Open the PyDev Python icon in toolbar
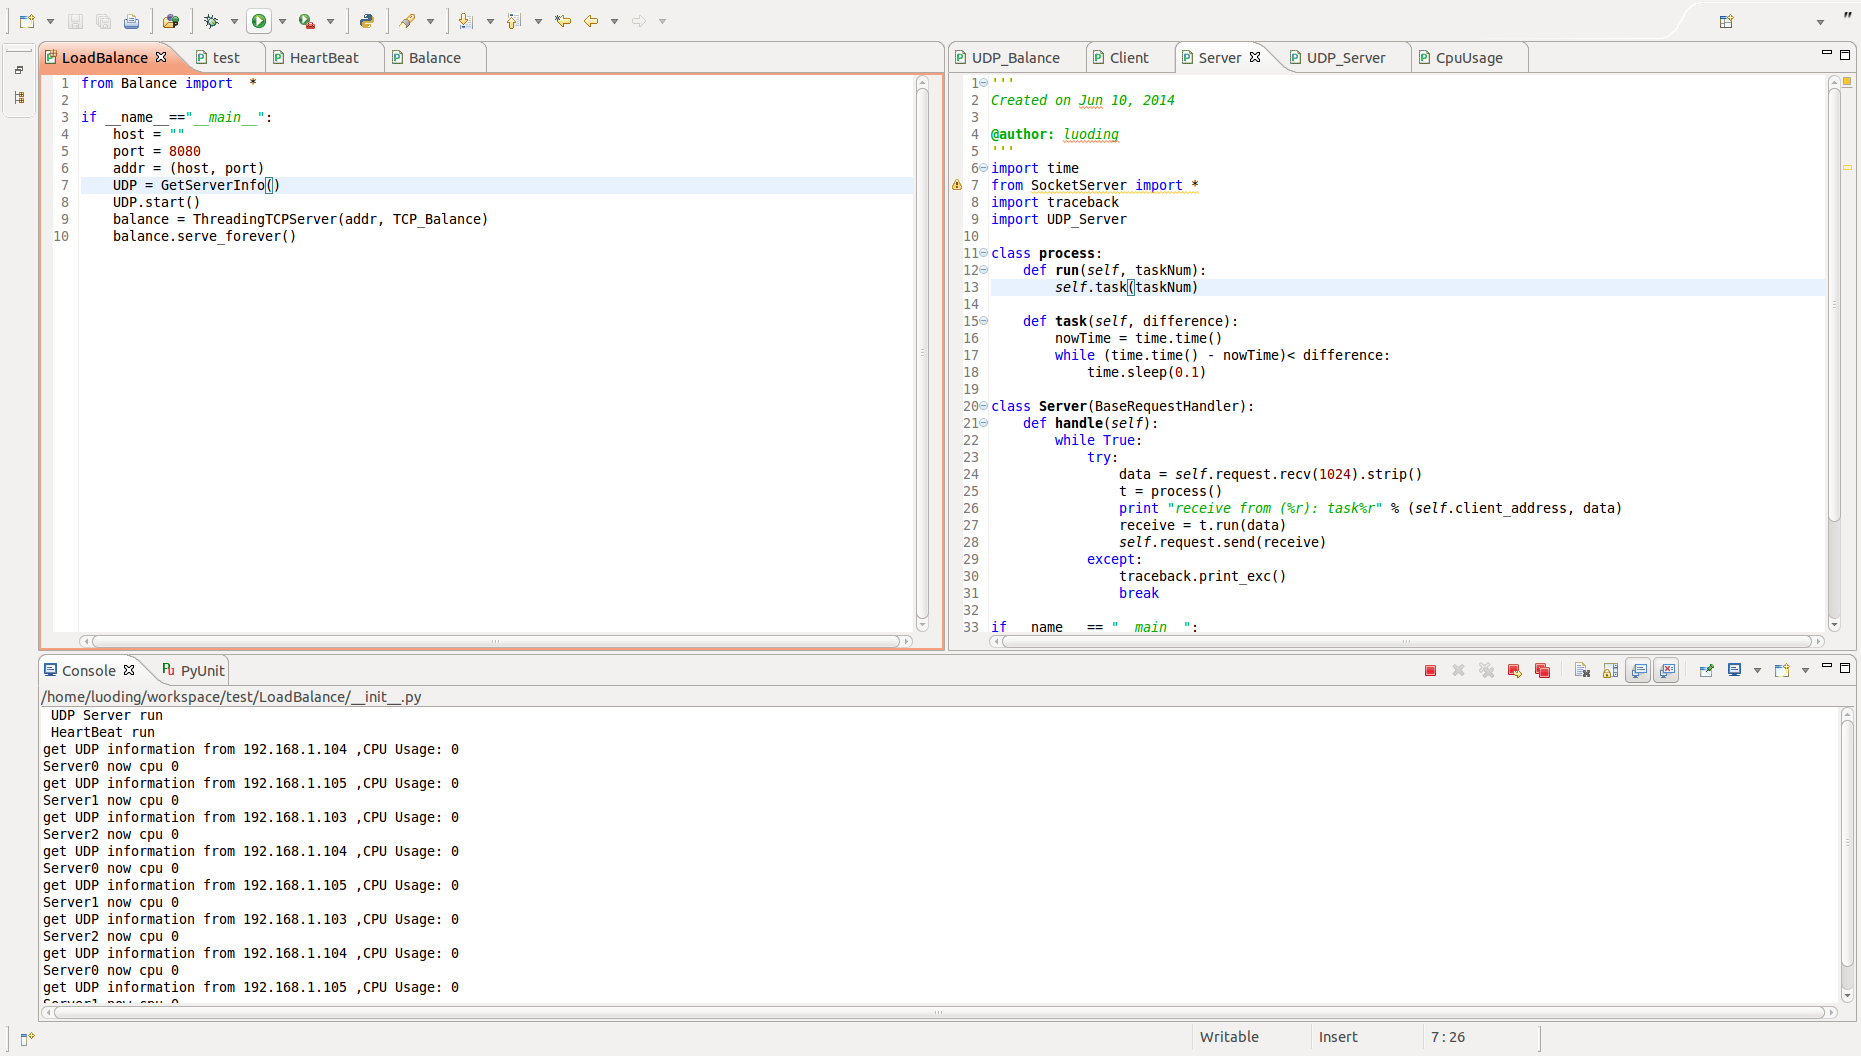 pyautogui.click(x=367, y=21)
